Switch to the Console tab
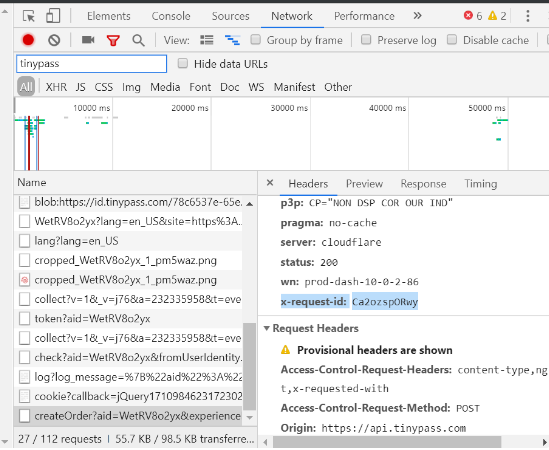 [x=171, y=16]
